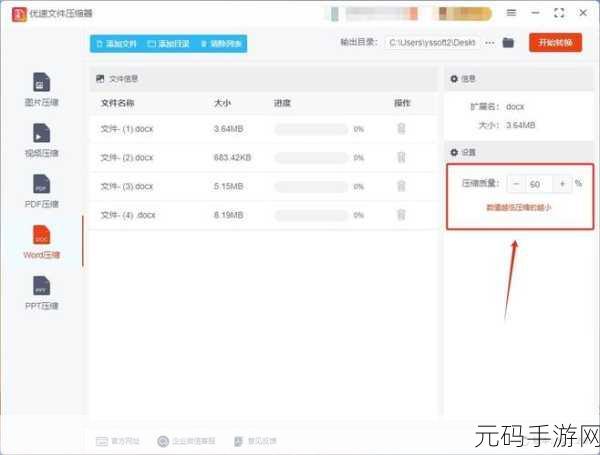Delete 文件- (2).docx using its trash icon
Screen dimensions: 600x455
(401, 157)
